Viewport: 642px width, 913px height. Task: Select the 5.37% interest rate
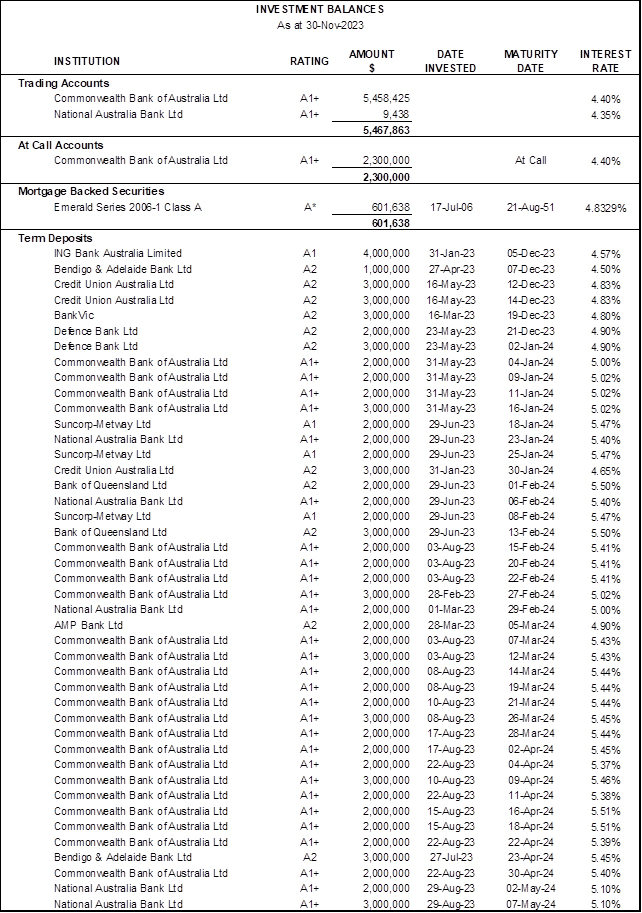coord(605,765)
